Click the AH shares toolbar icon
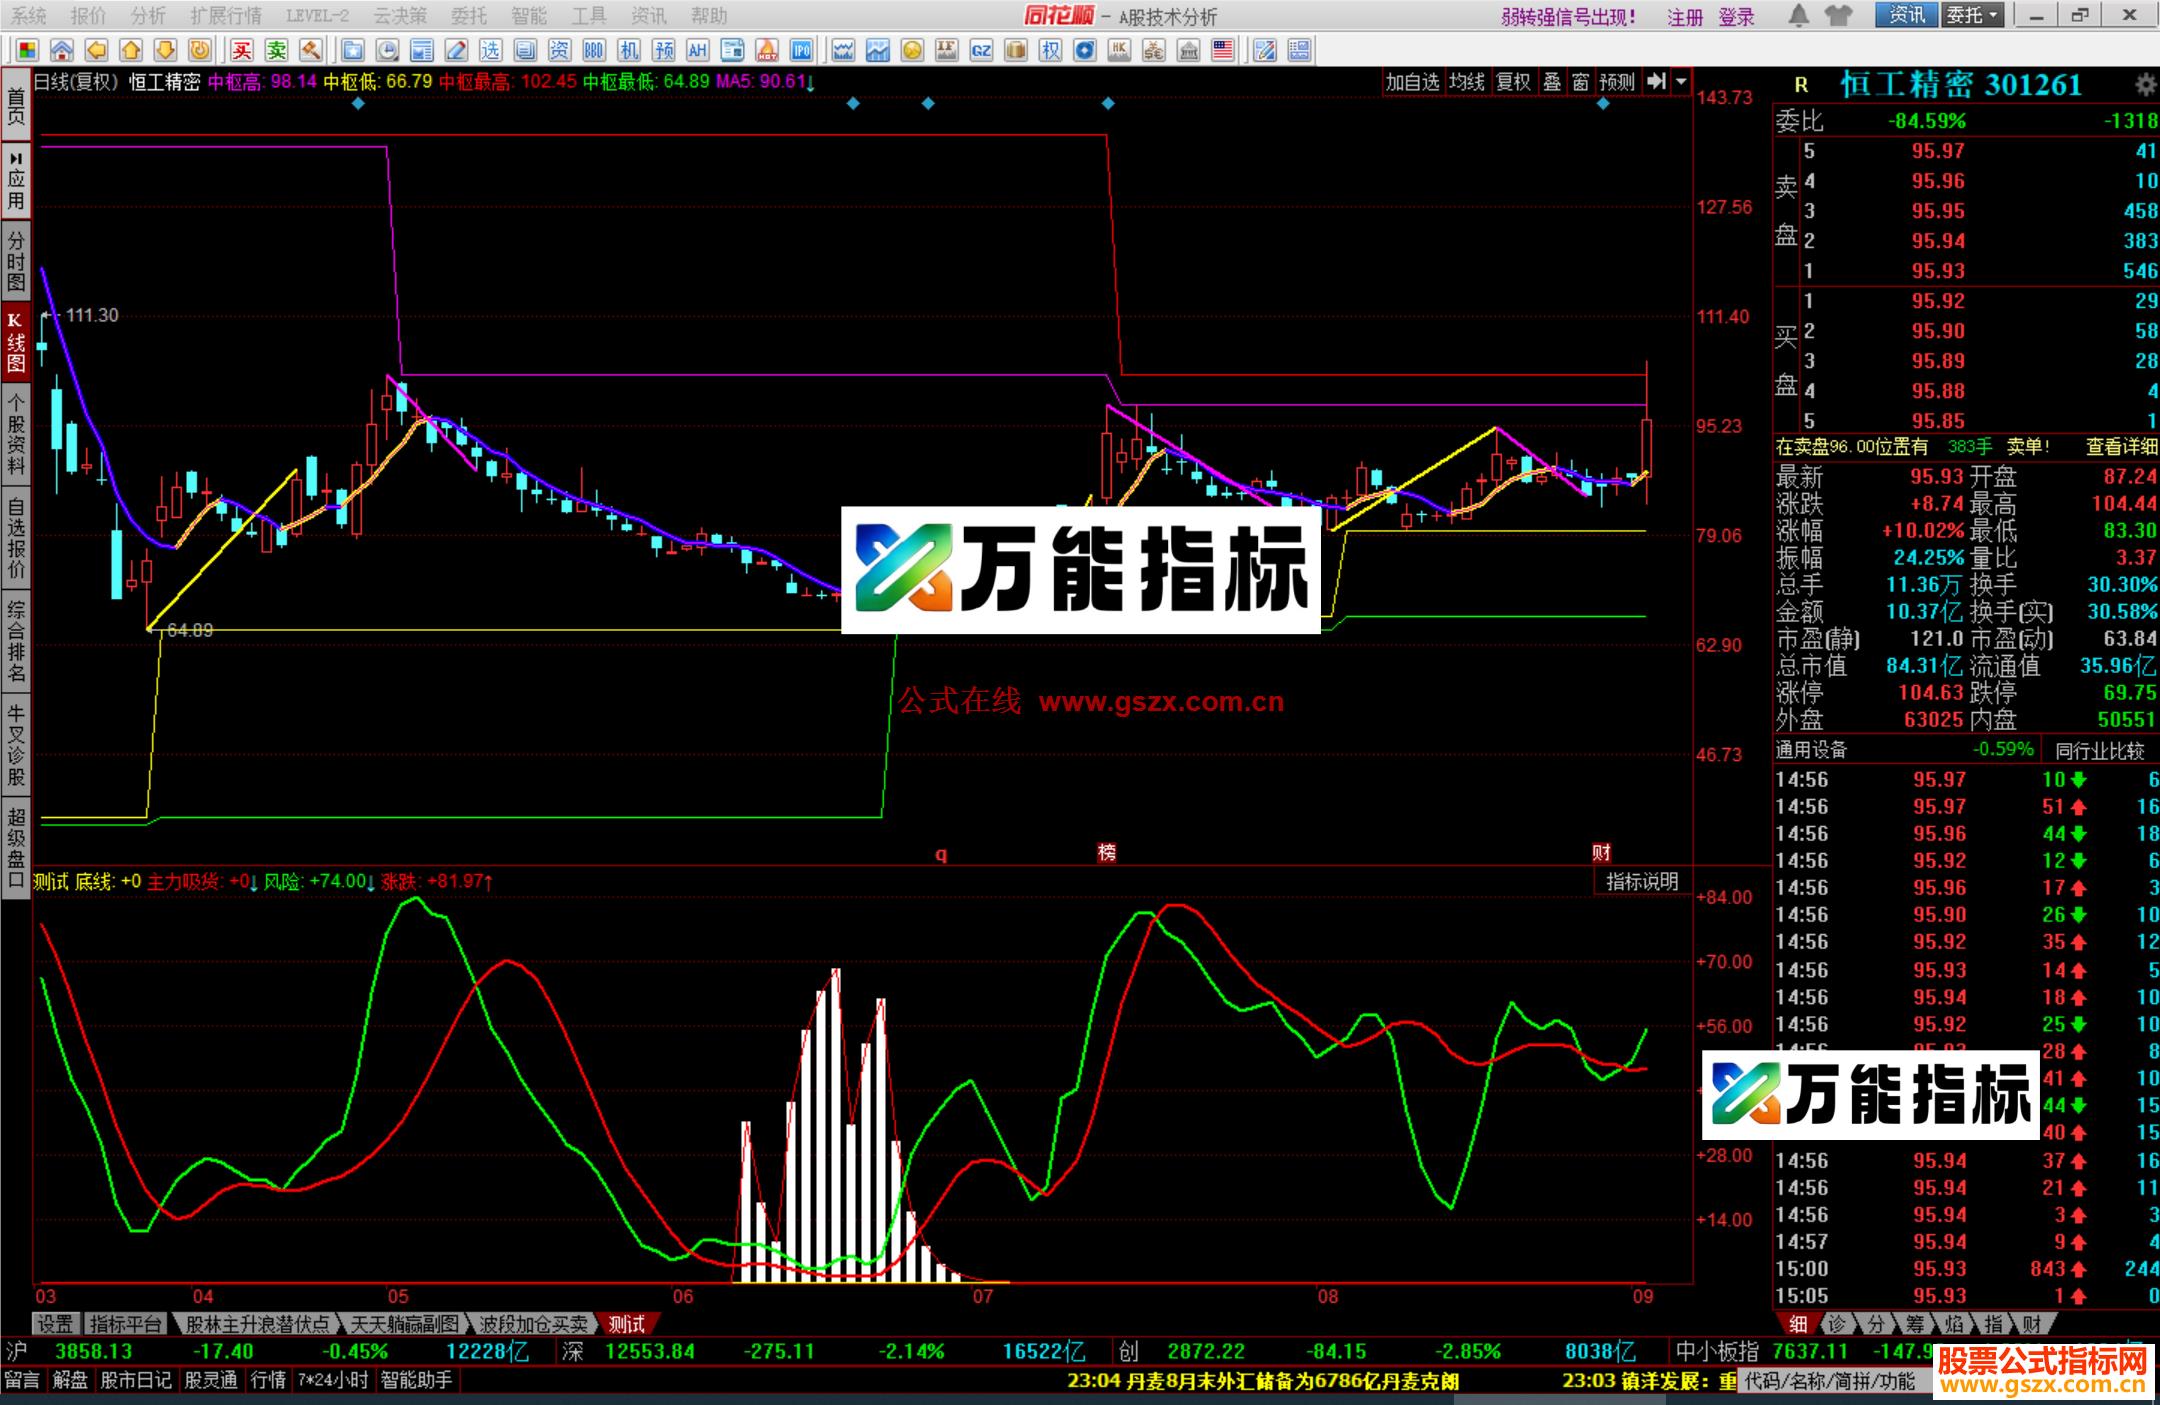 click(697, 50)
